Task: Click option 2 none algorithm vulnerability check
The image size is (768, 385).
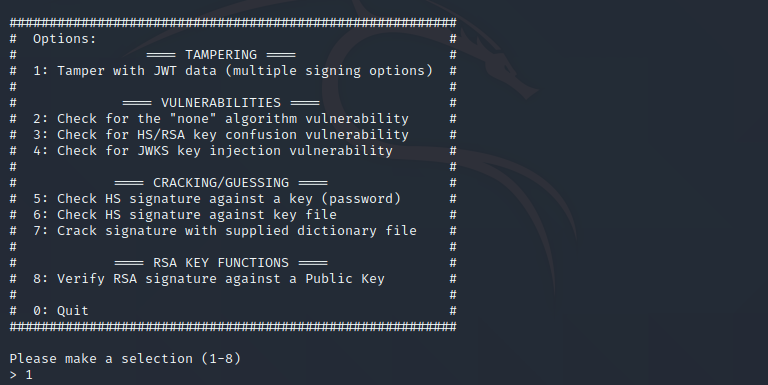Action: (x=221, y=119)
